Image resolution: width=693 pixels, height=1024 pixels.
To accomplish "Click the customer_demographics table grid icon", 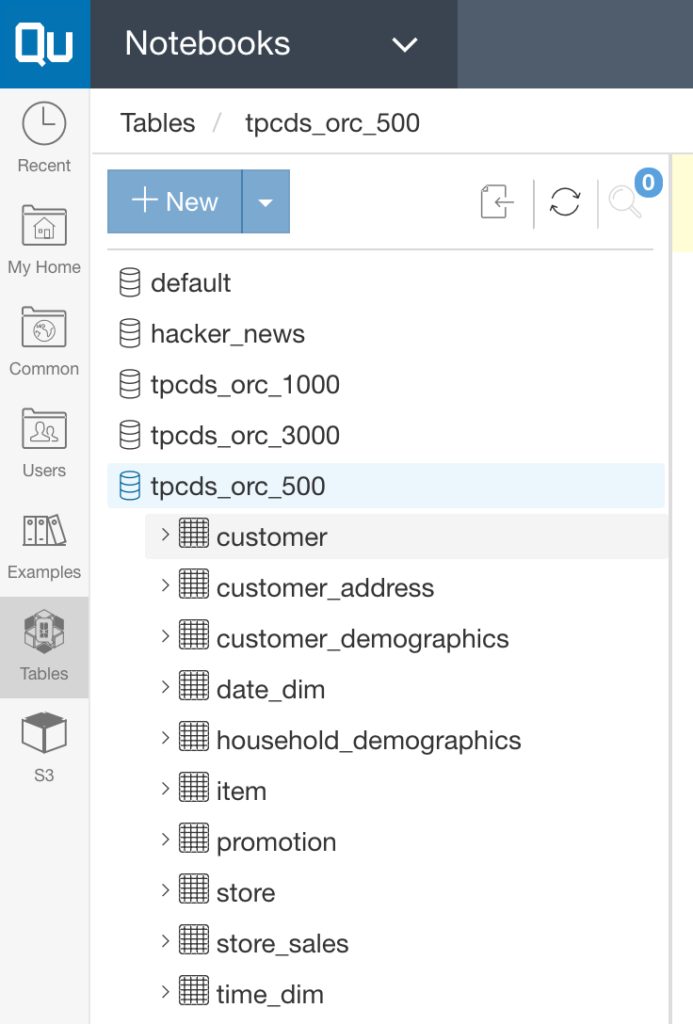I will tap(194, 635).
